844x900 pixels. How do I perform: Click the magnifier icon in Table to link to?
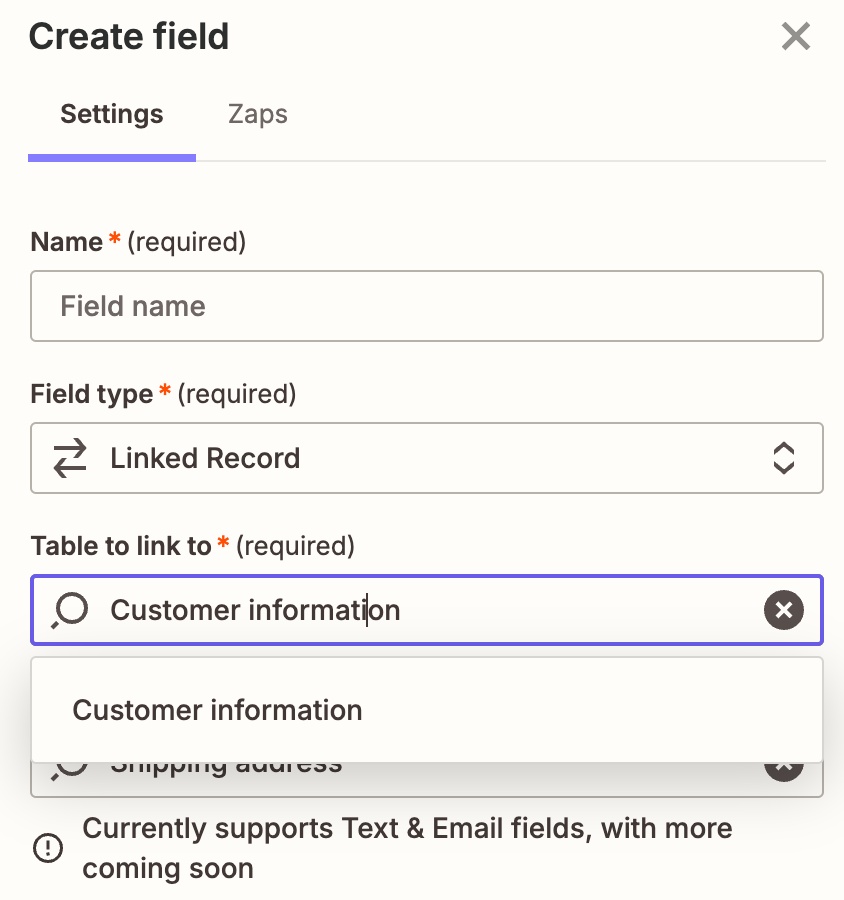pos(69,611)
